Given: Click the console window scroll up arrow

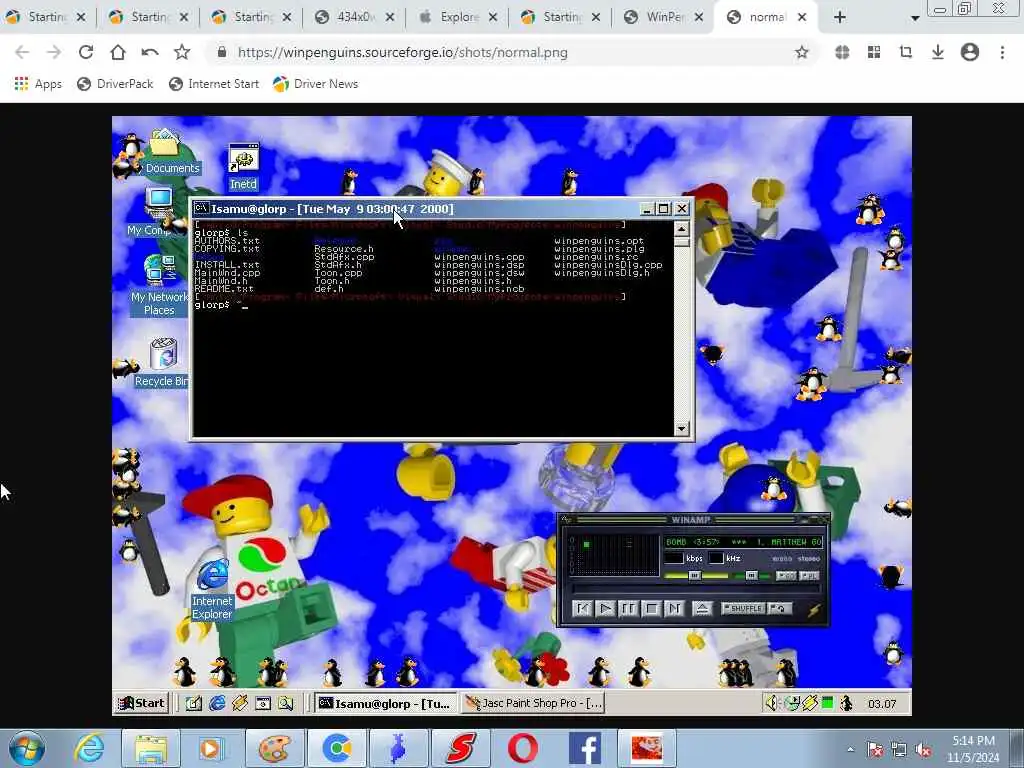Looking at the screenshot, I should click(681, 229).
